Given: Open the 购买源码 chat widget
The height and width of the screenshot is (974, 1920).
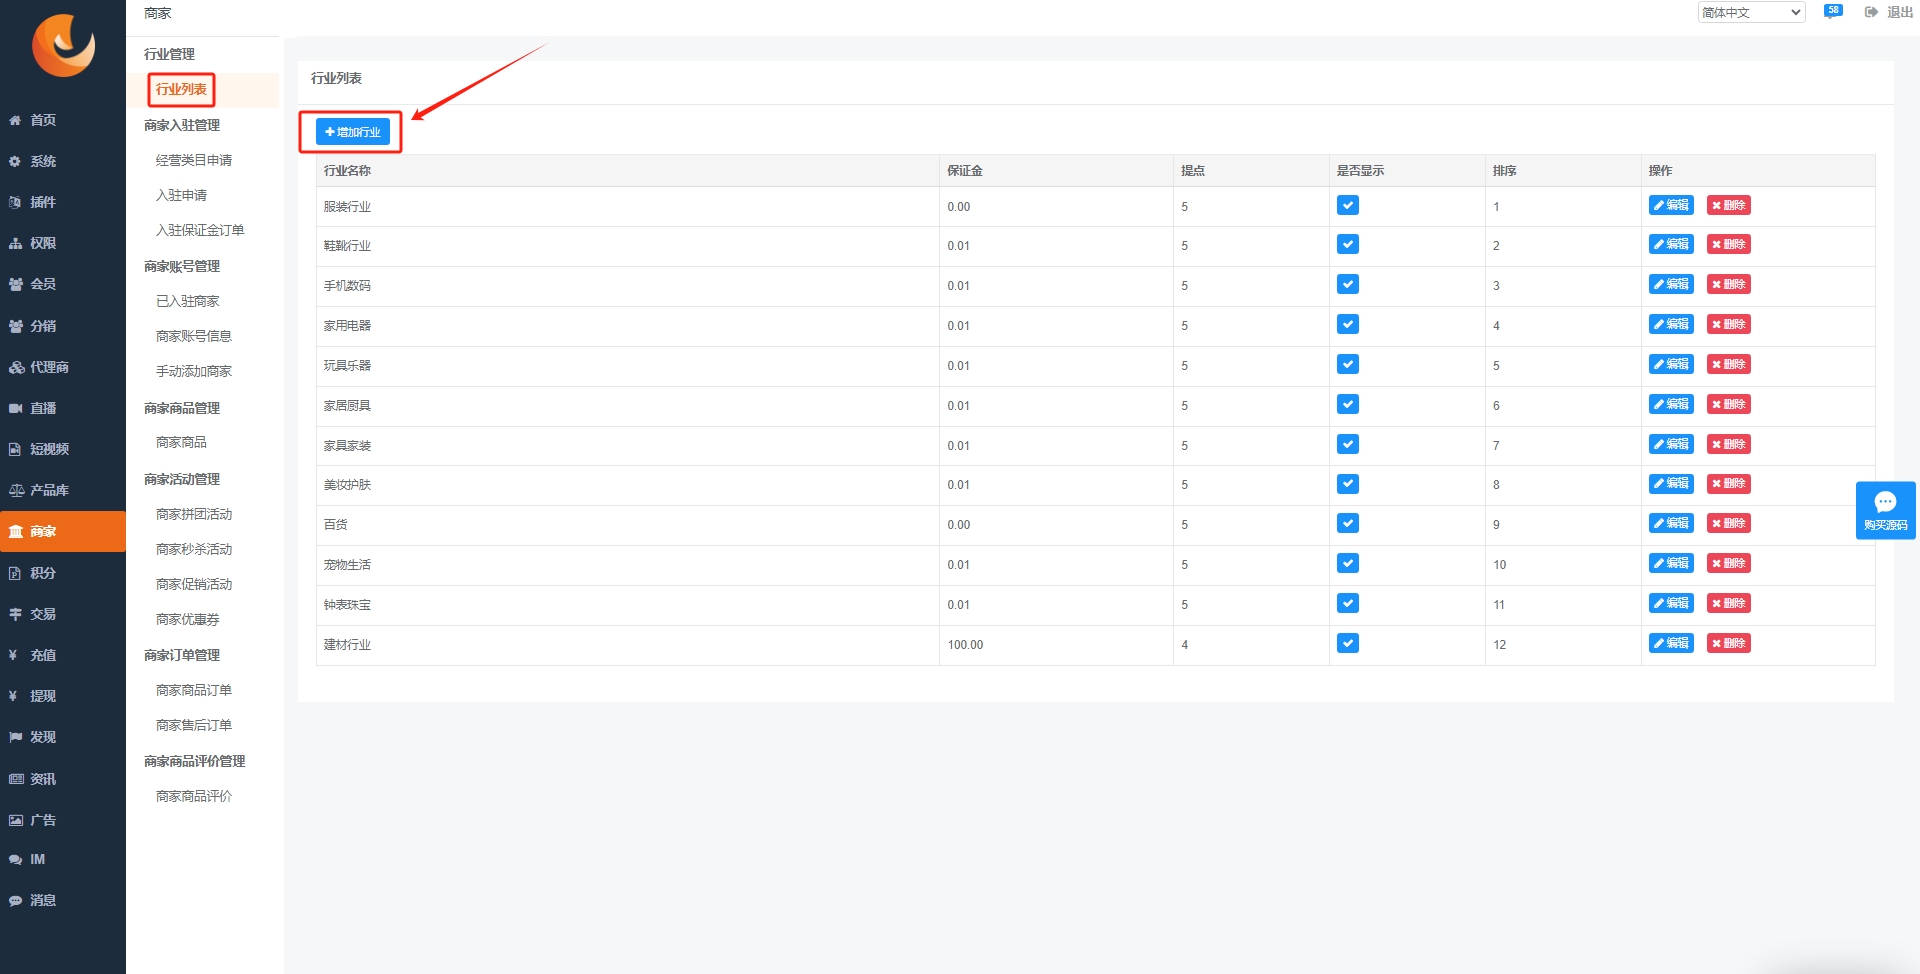Looking at the screenshot, I should point(1885,511).
